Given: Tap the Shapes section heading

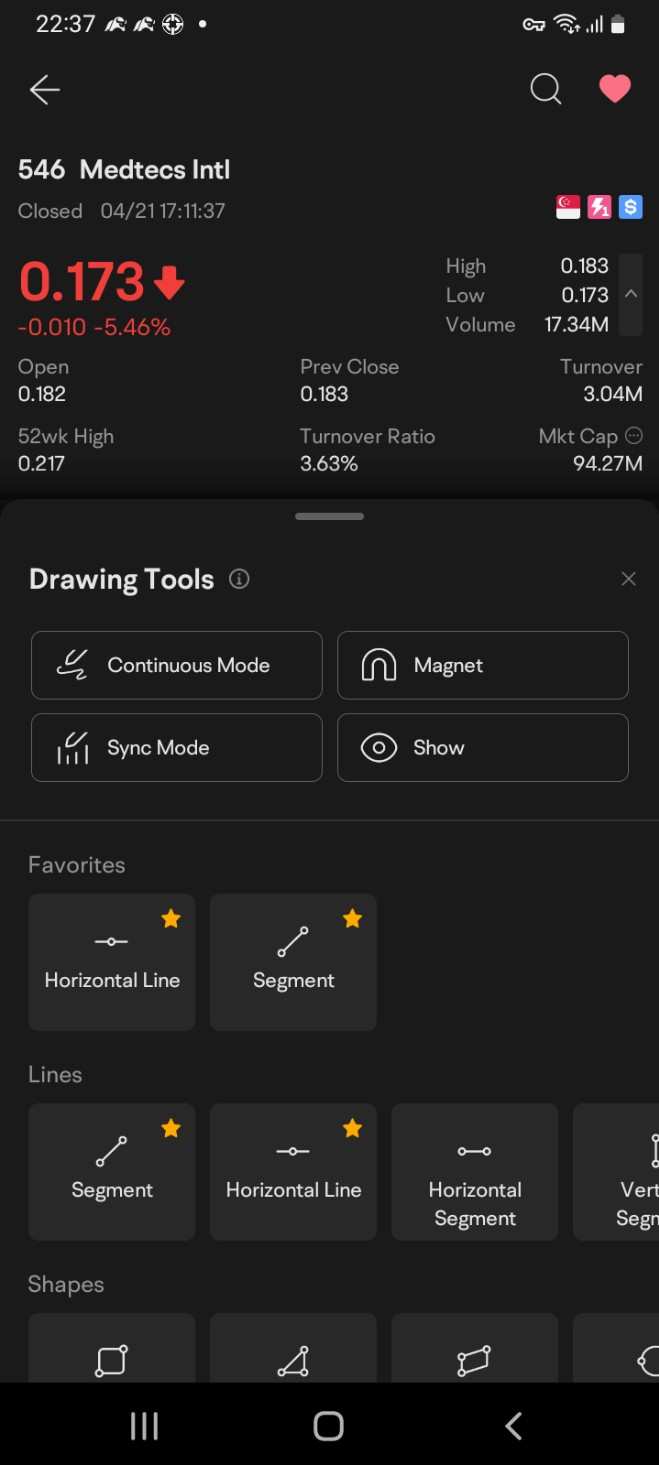Looking at the screenshot, I should click(x=66, y=1285).
